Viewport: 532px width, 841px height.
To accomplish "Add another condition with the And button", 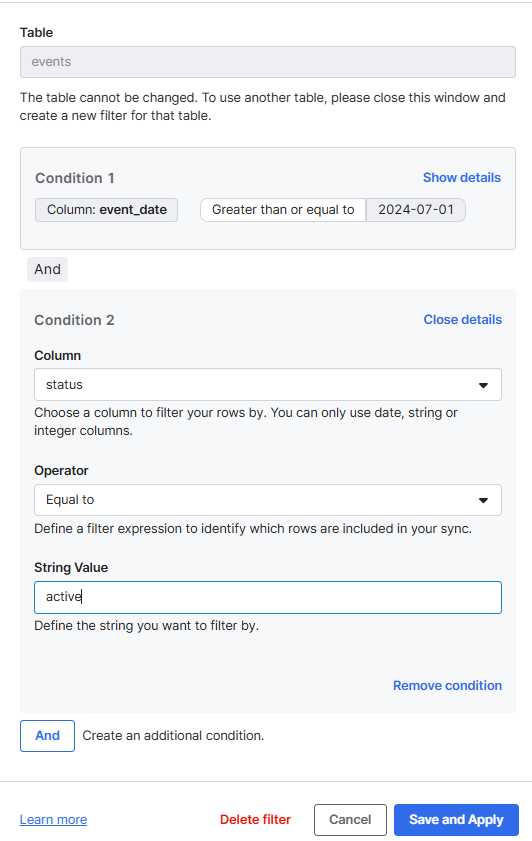I will click(x=47, y=736).
